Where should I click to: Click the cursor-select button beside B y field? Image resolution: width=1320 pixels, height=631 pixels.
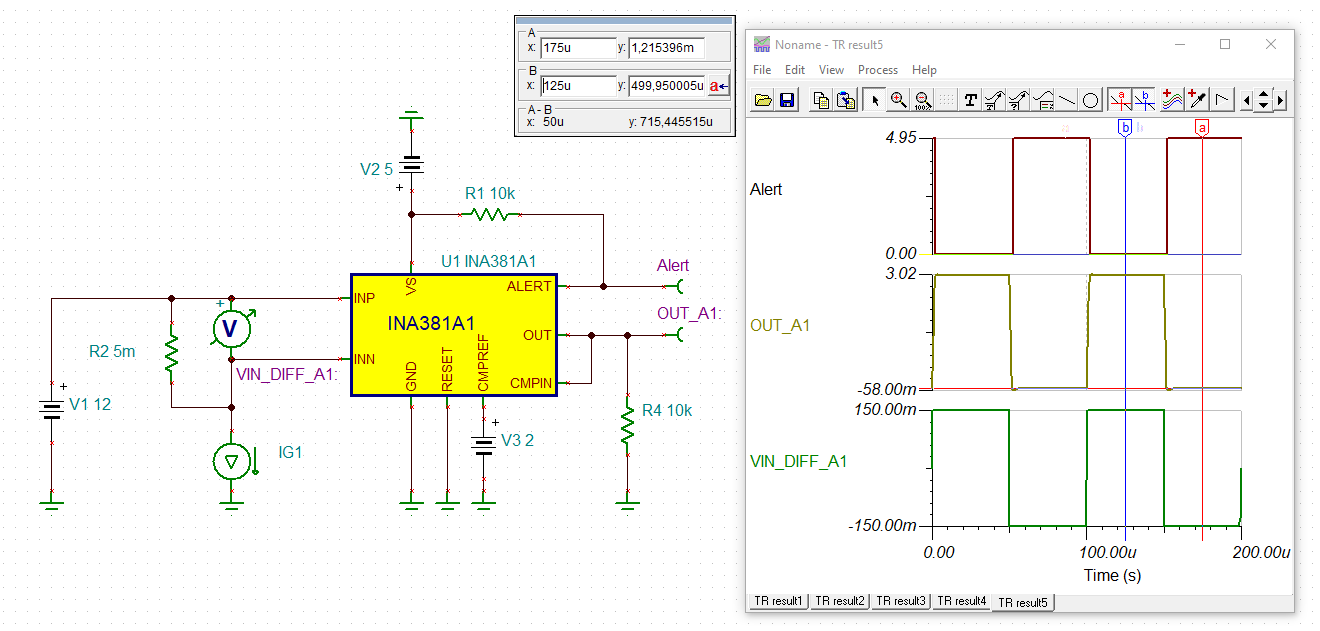(x=719, y=86)
